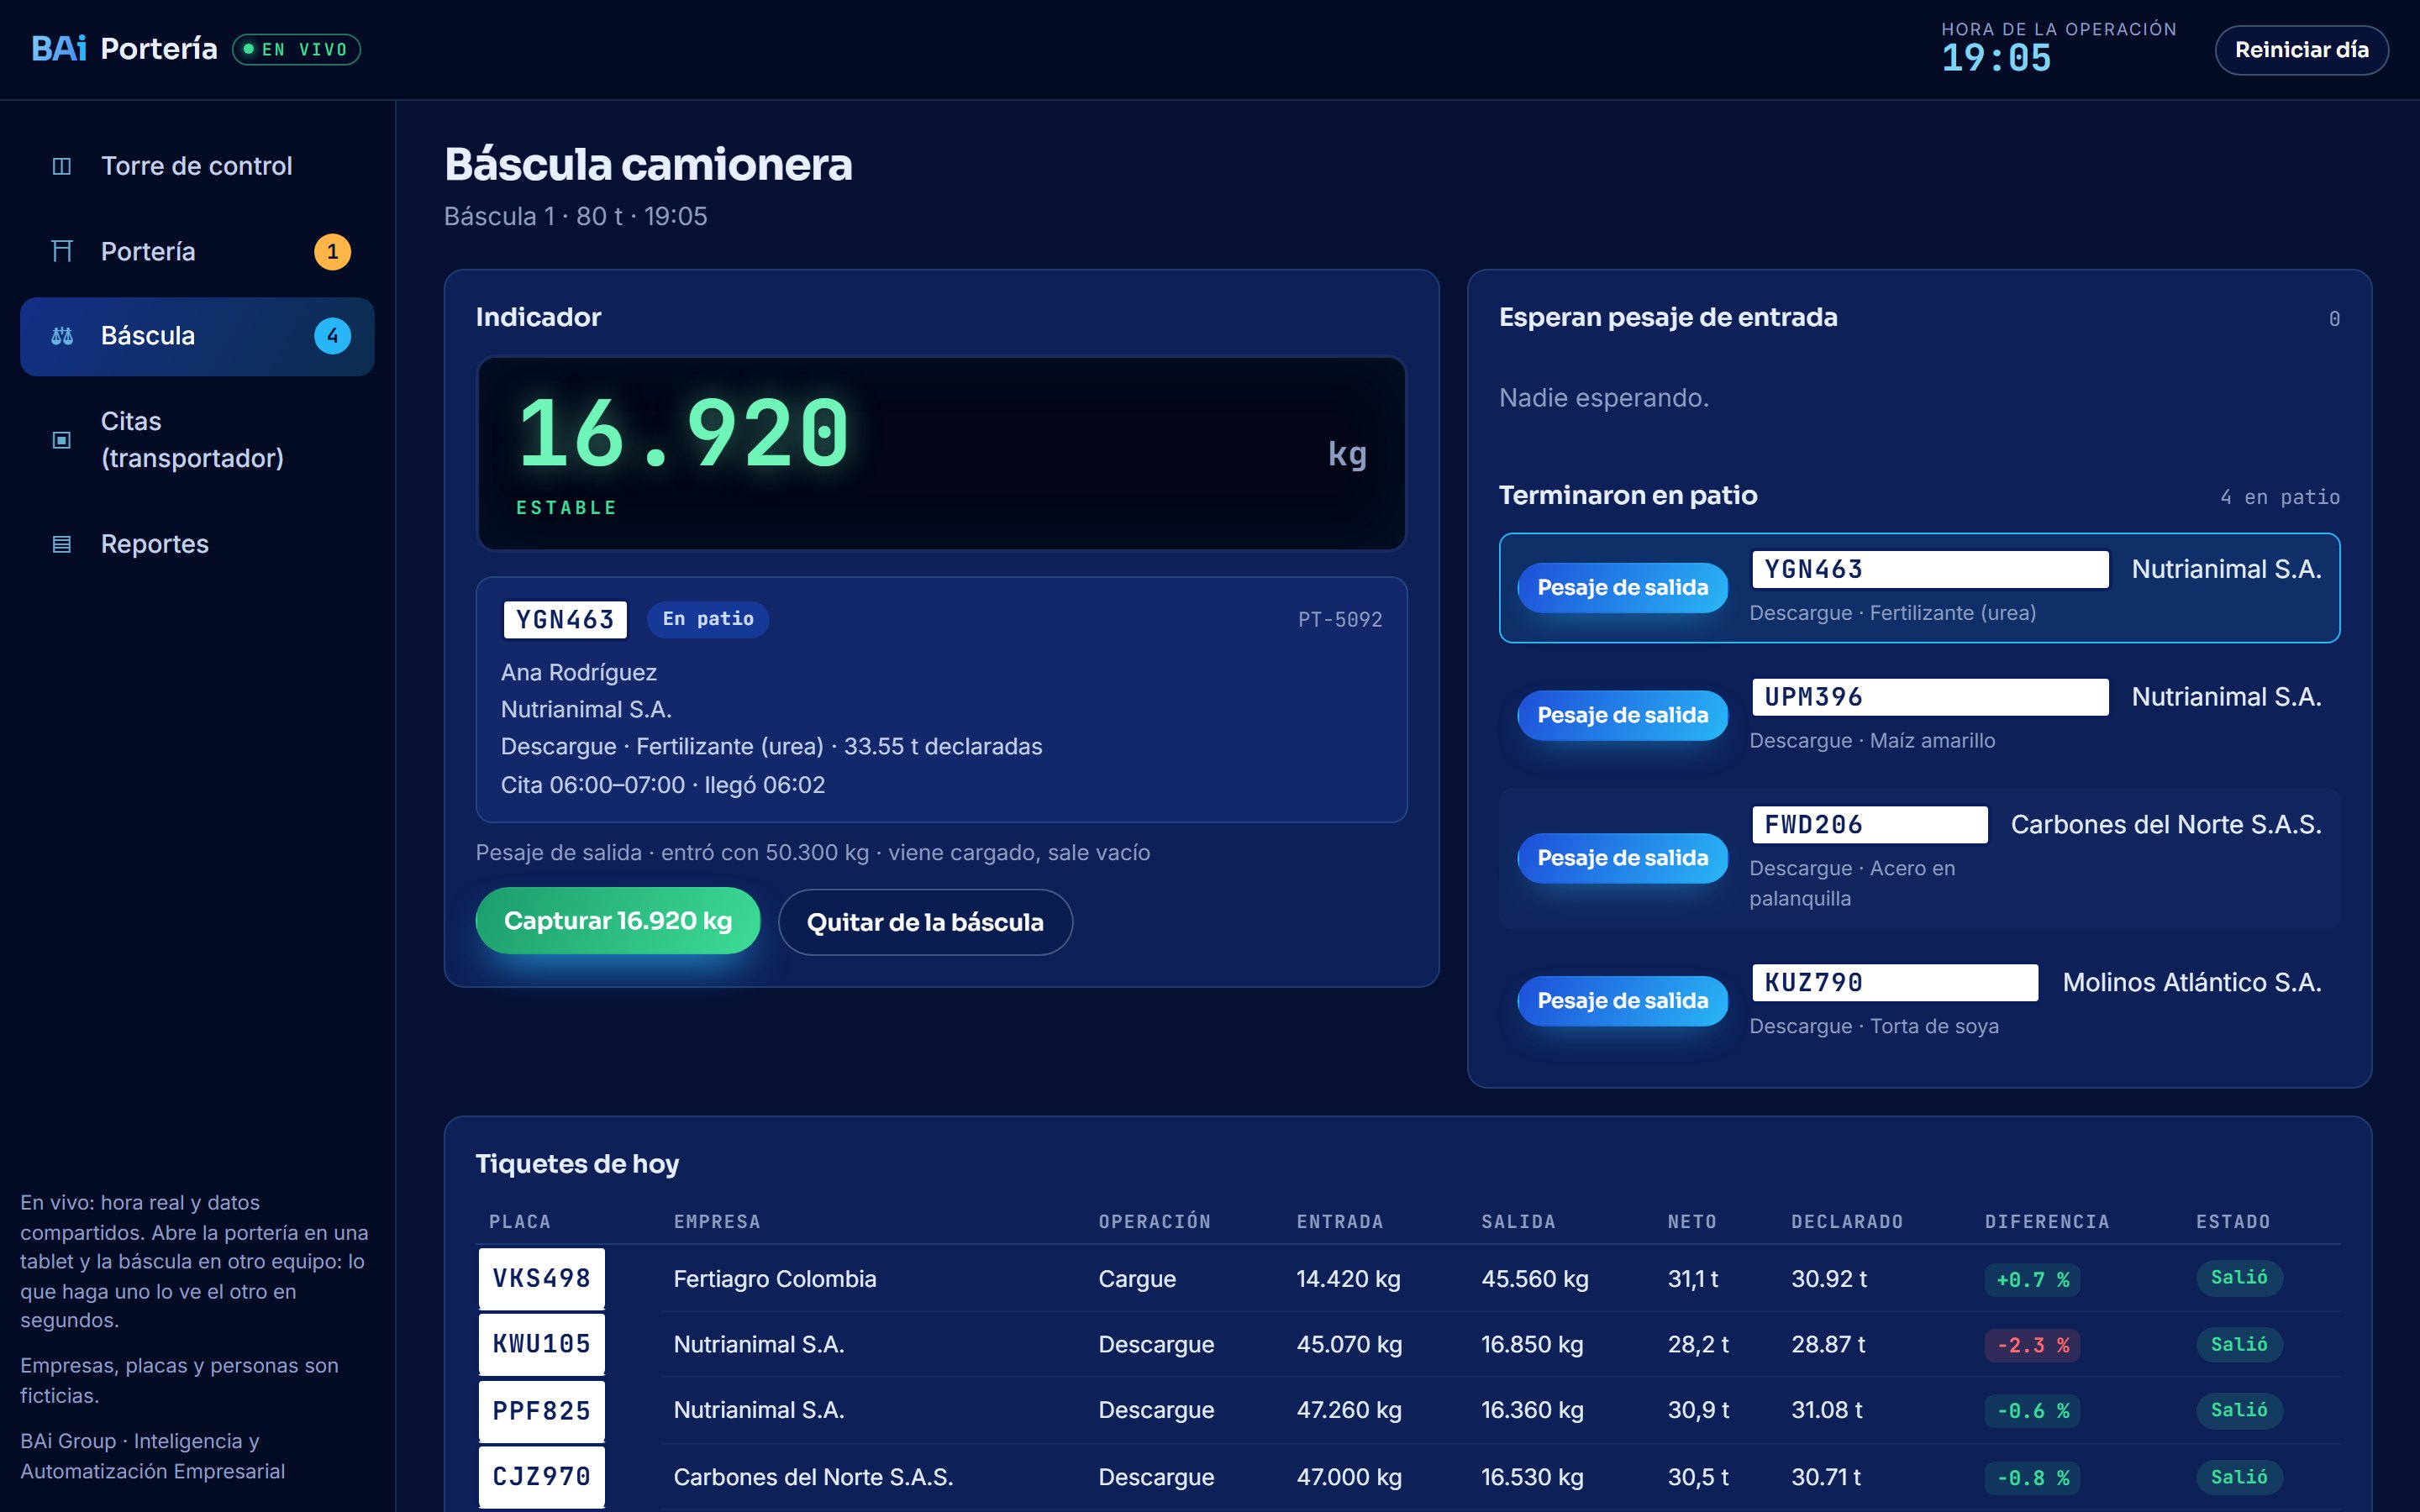Click the 4 en patio counter

tap(2280, 497)
